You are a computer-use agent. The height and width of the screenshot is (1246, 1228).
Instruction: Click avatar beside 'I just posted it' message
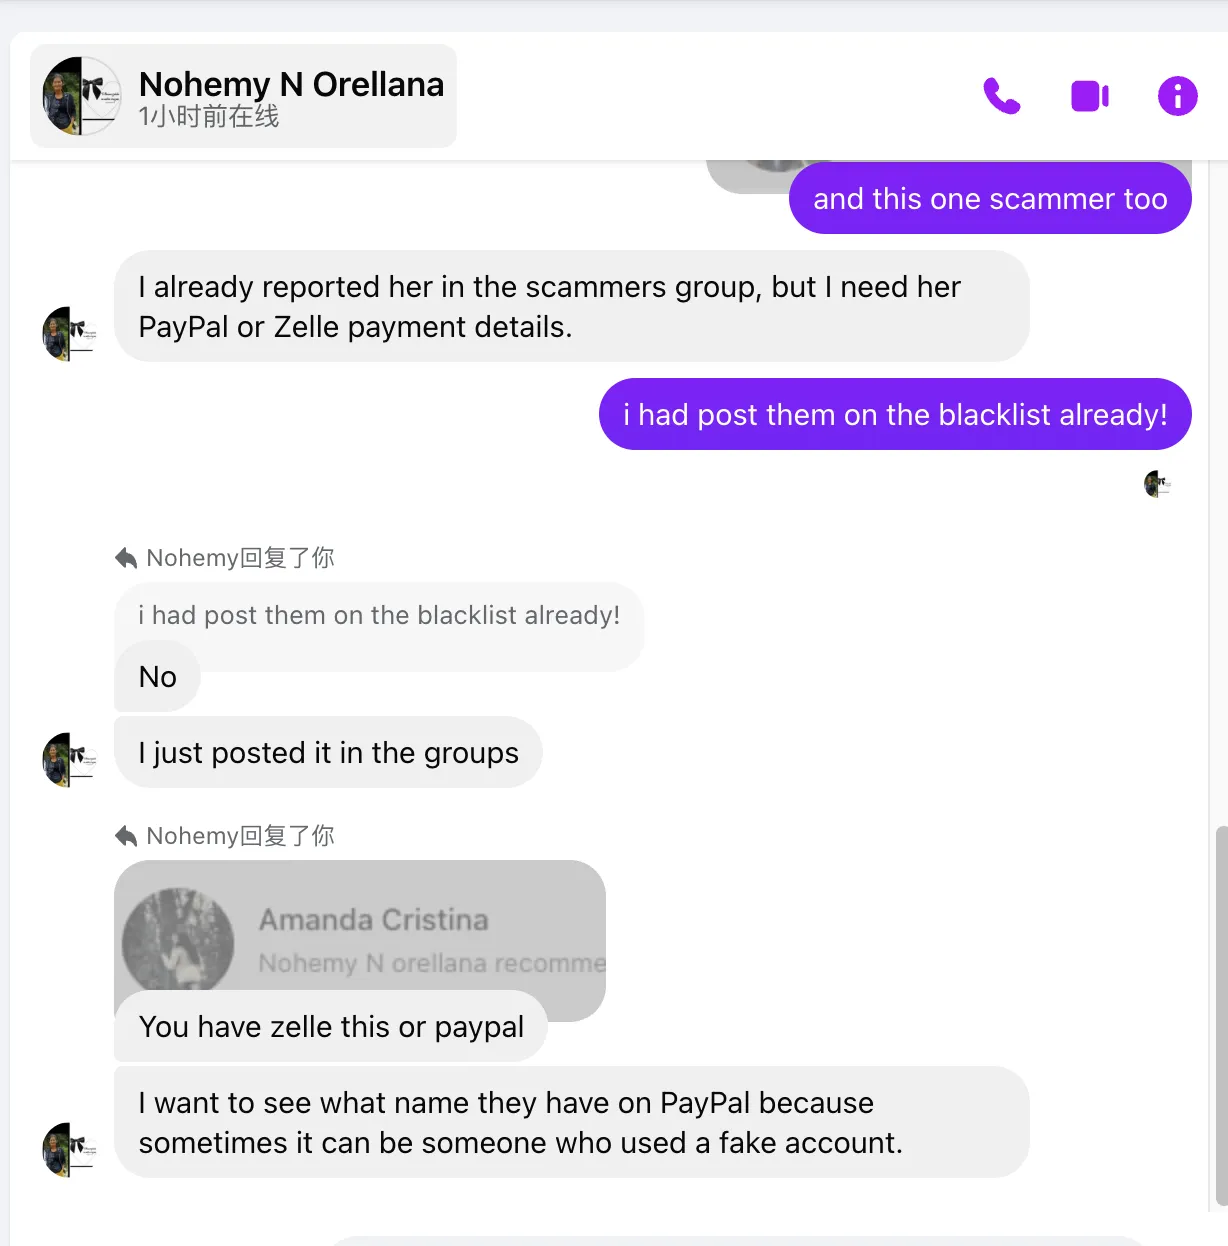click(69, 760)
